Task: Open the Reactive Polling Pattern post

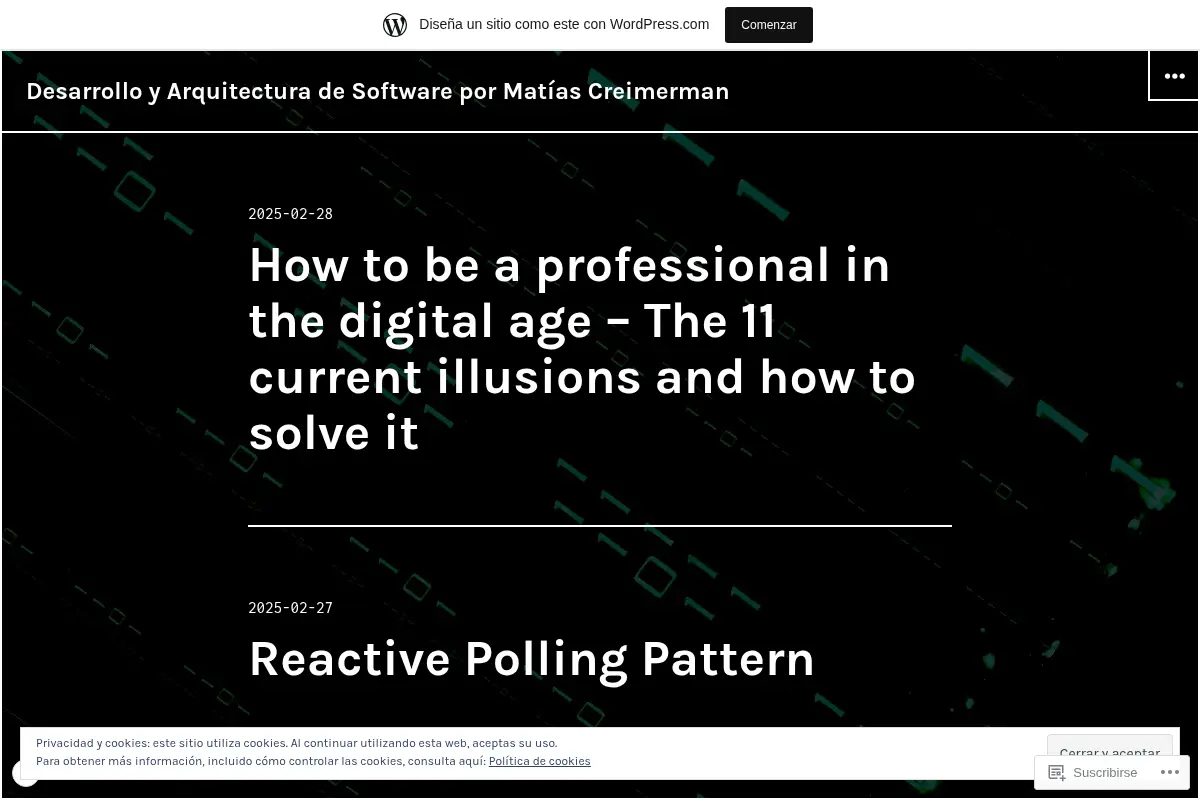Action: [x=532, y=660]
